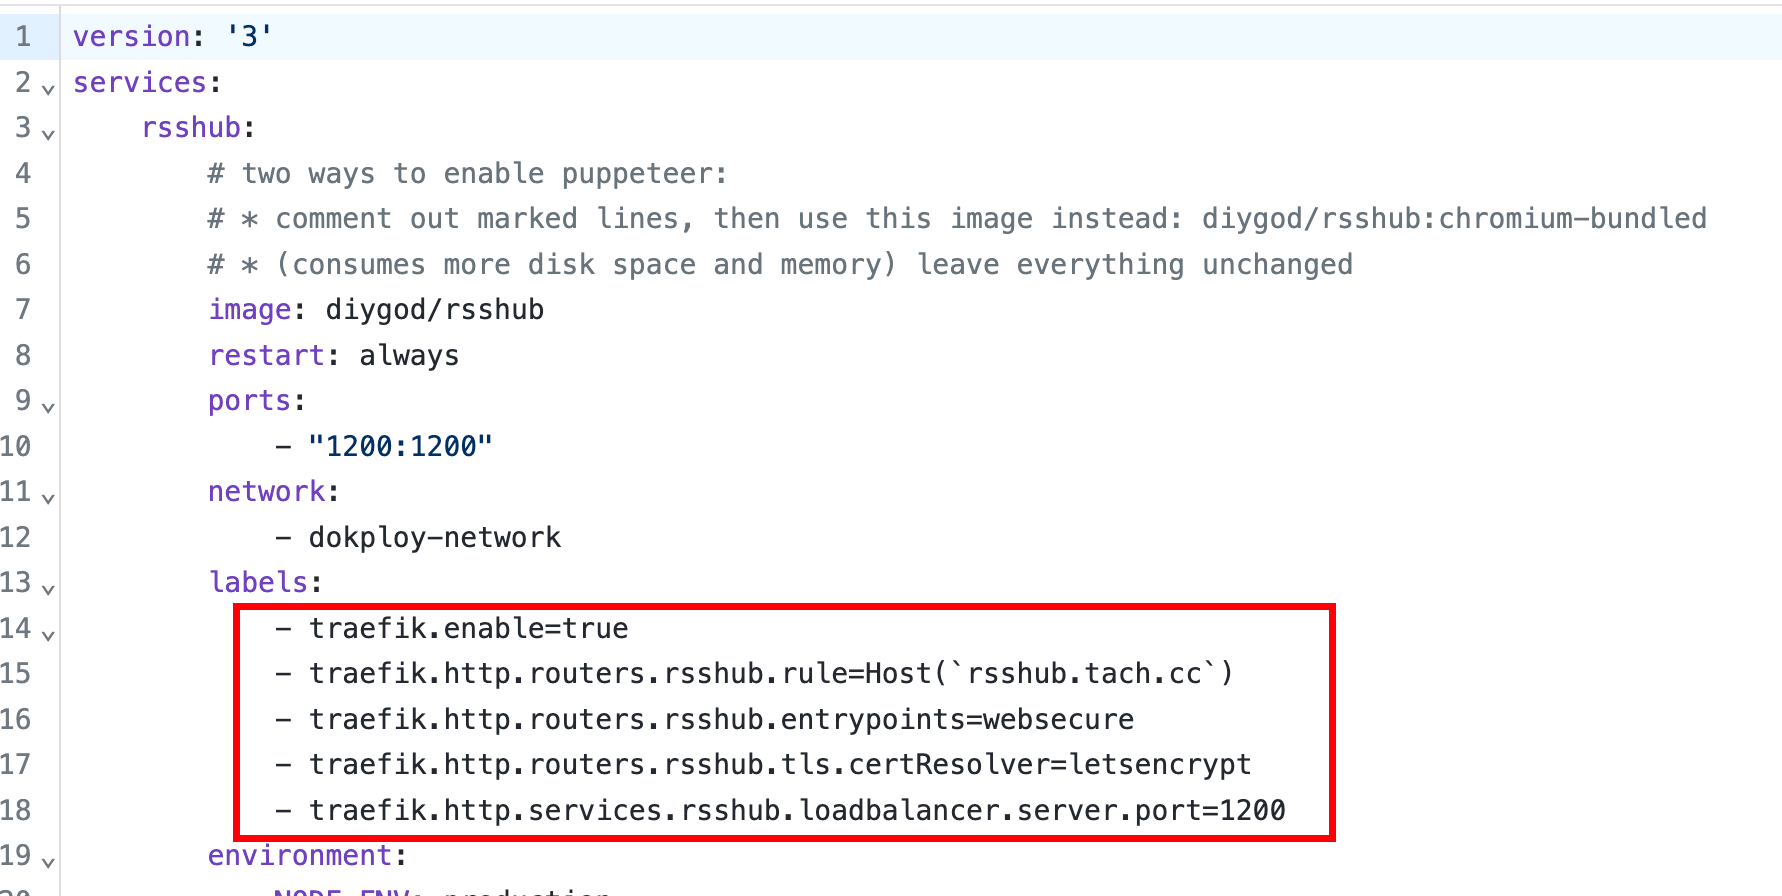Screen dimensions: 1782x896
Task: Click the diygod/rsshub image value
Action: click(434, 310)
